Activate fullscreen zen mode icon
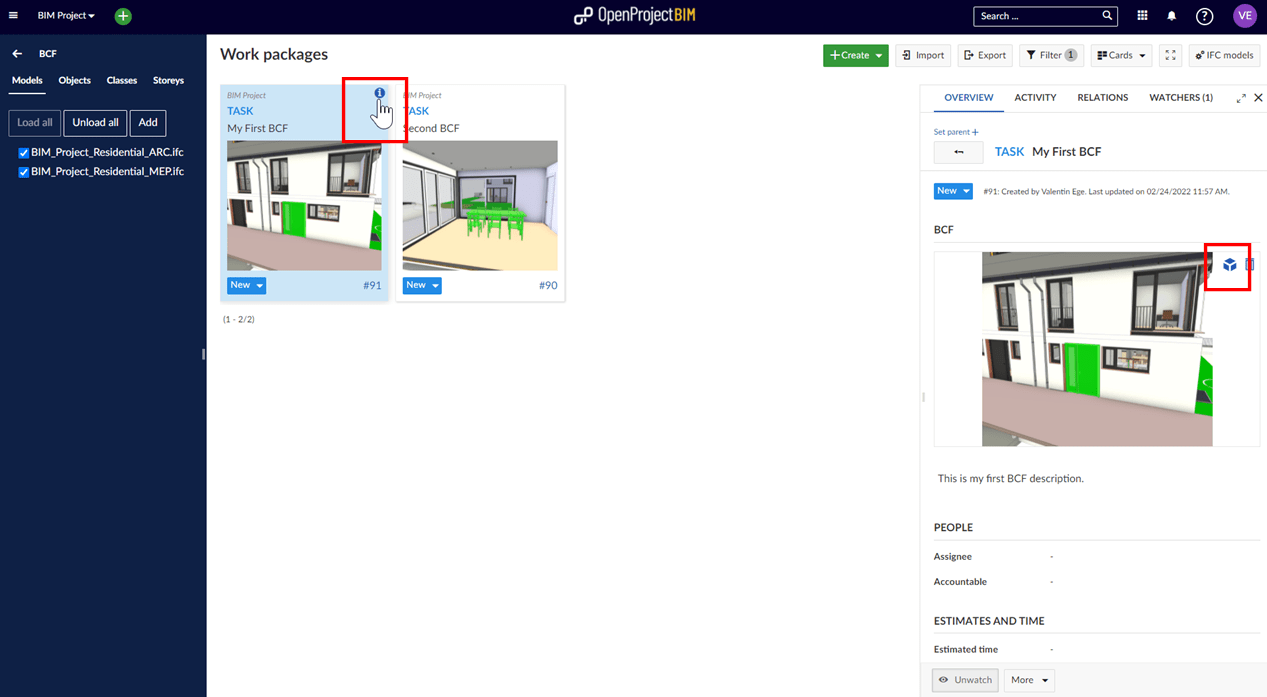This screenshot has height=697, width=1267. (1170, 55)
